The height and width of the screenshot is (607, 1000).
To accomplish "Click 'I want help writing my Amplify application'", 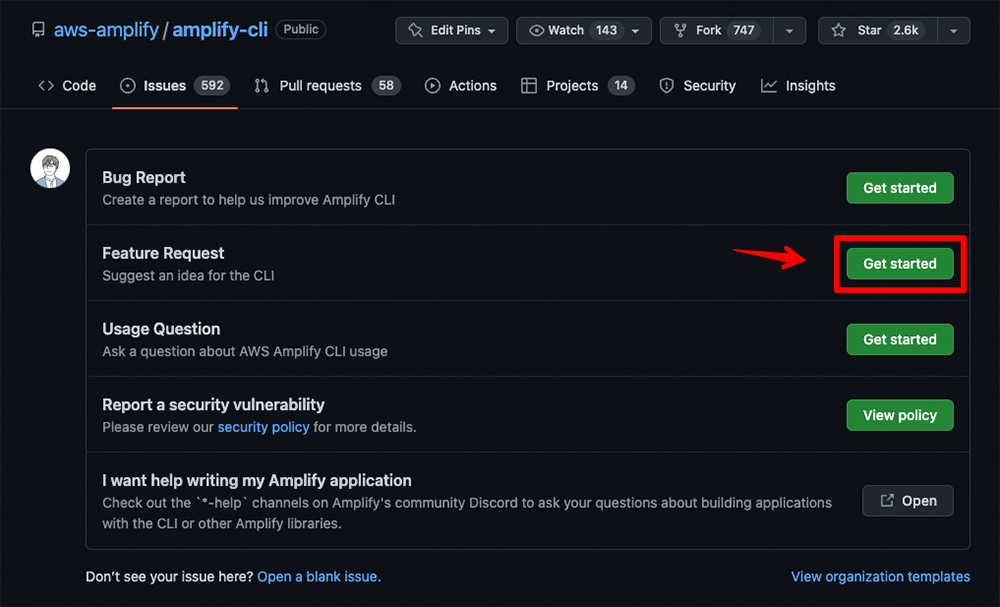I will [x=257, y=480].
